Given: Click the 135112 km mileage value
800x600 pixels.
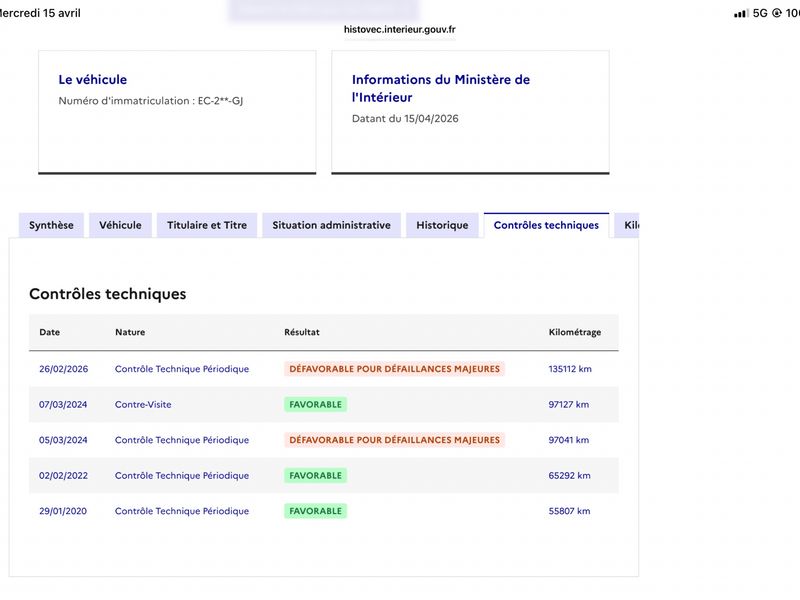Looking at the screenshot, I should 570,369.
